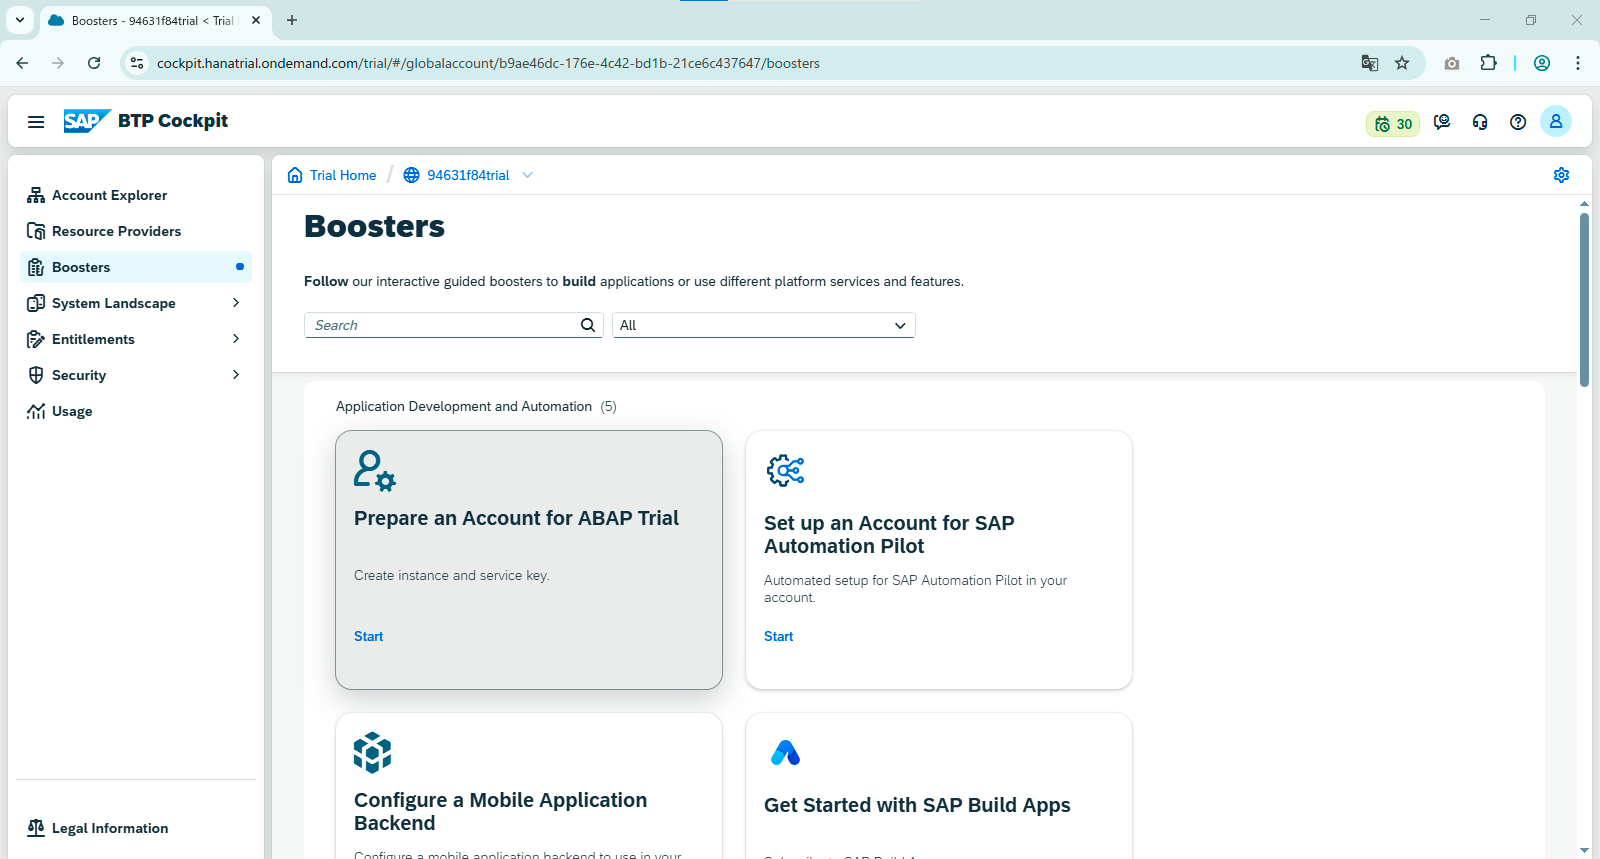Expand the 94631f84trial breadcrumb dropdown chevron

tap(527, 175)
